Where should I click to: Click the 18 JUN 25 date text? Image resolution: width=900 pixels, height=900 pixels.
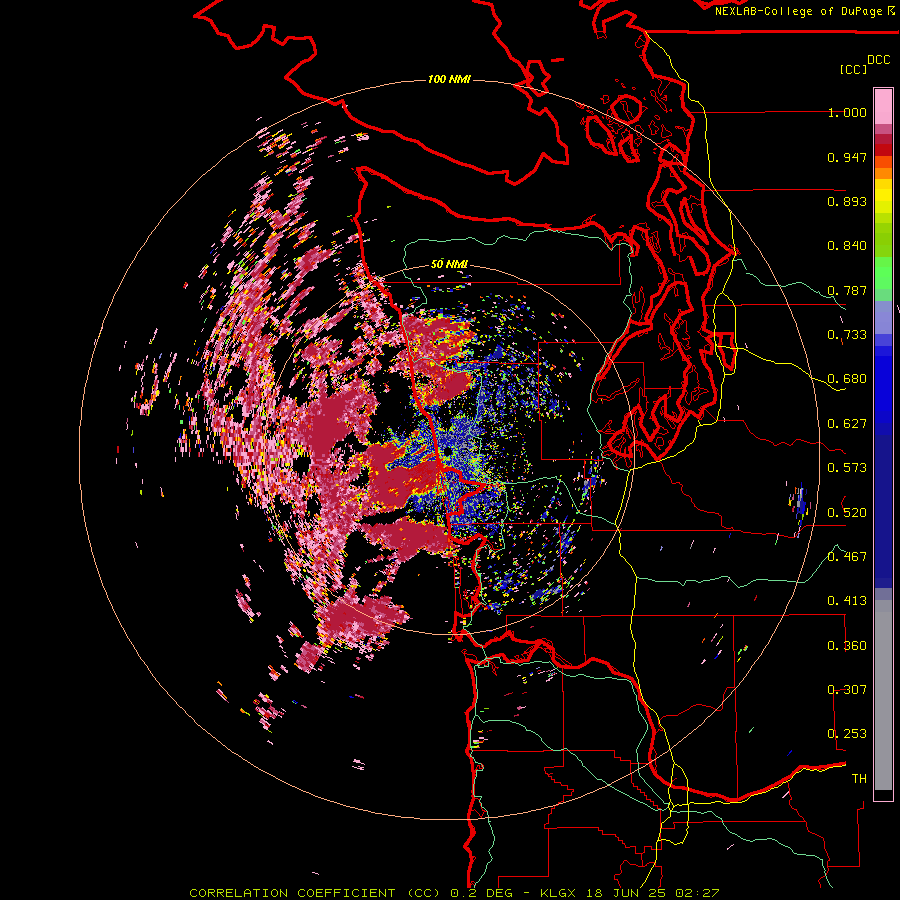tap(626, 893)
